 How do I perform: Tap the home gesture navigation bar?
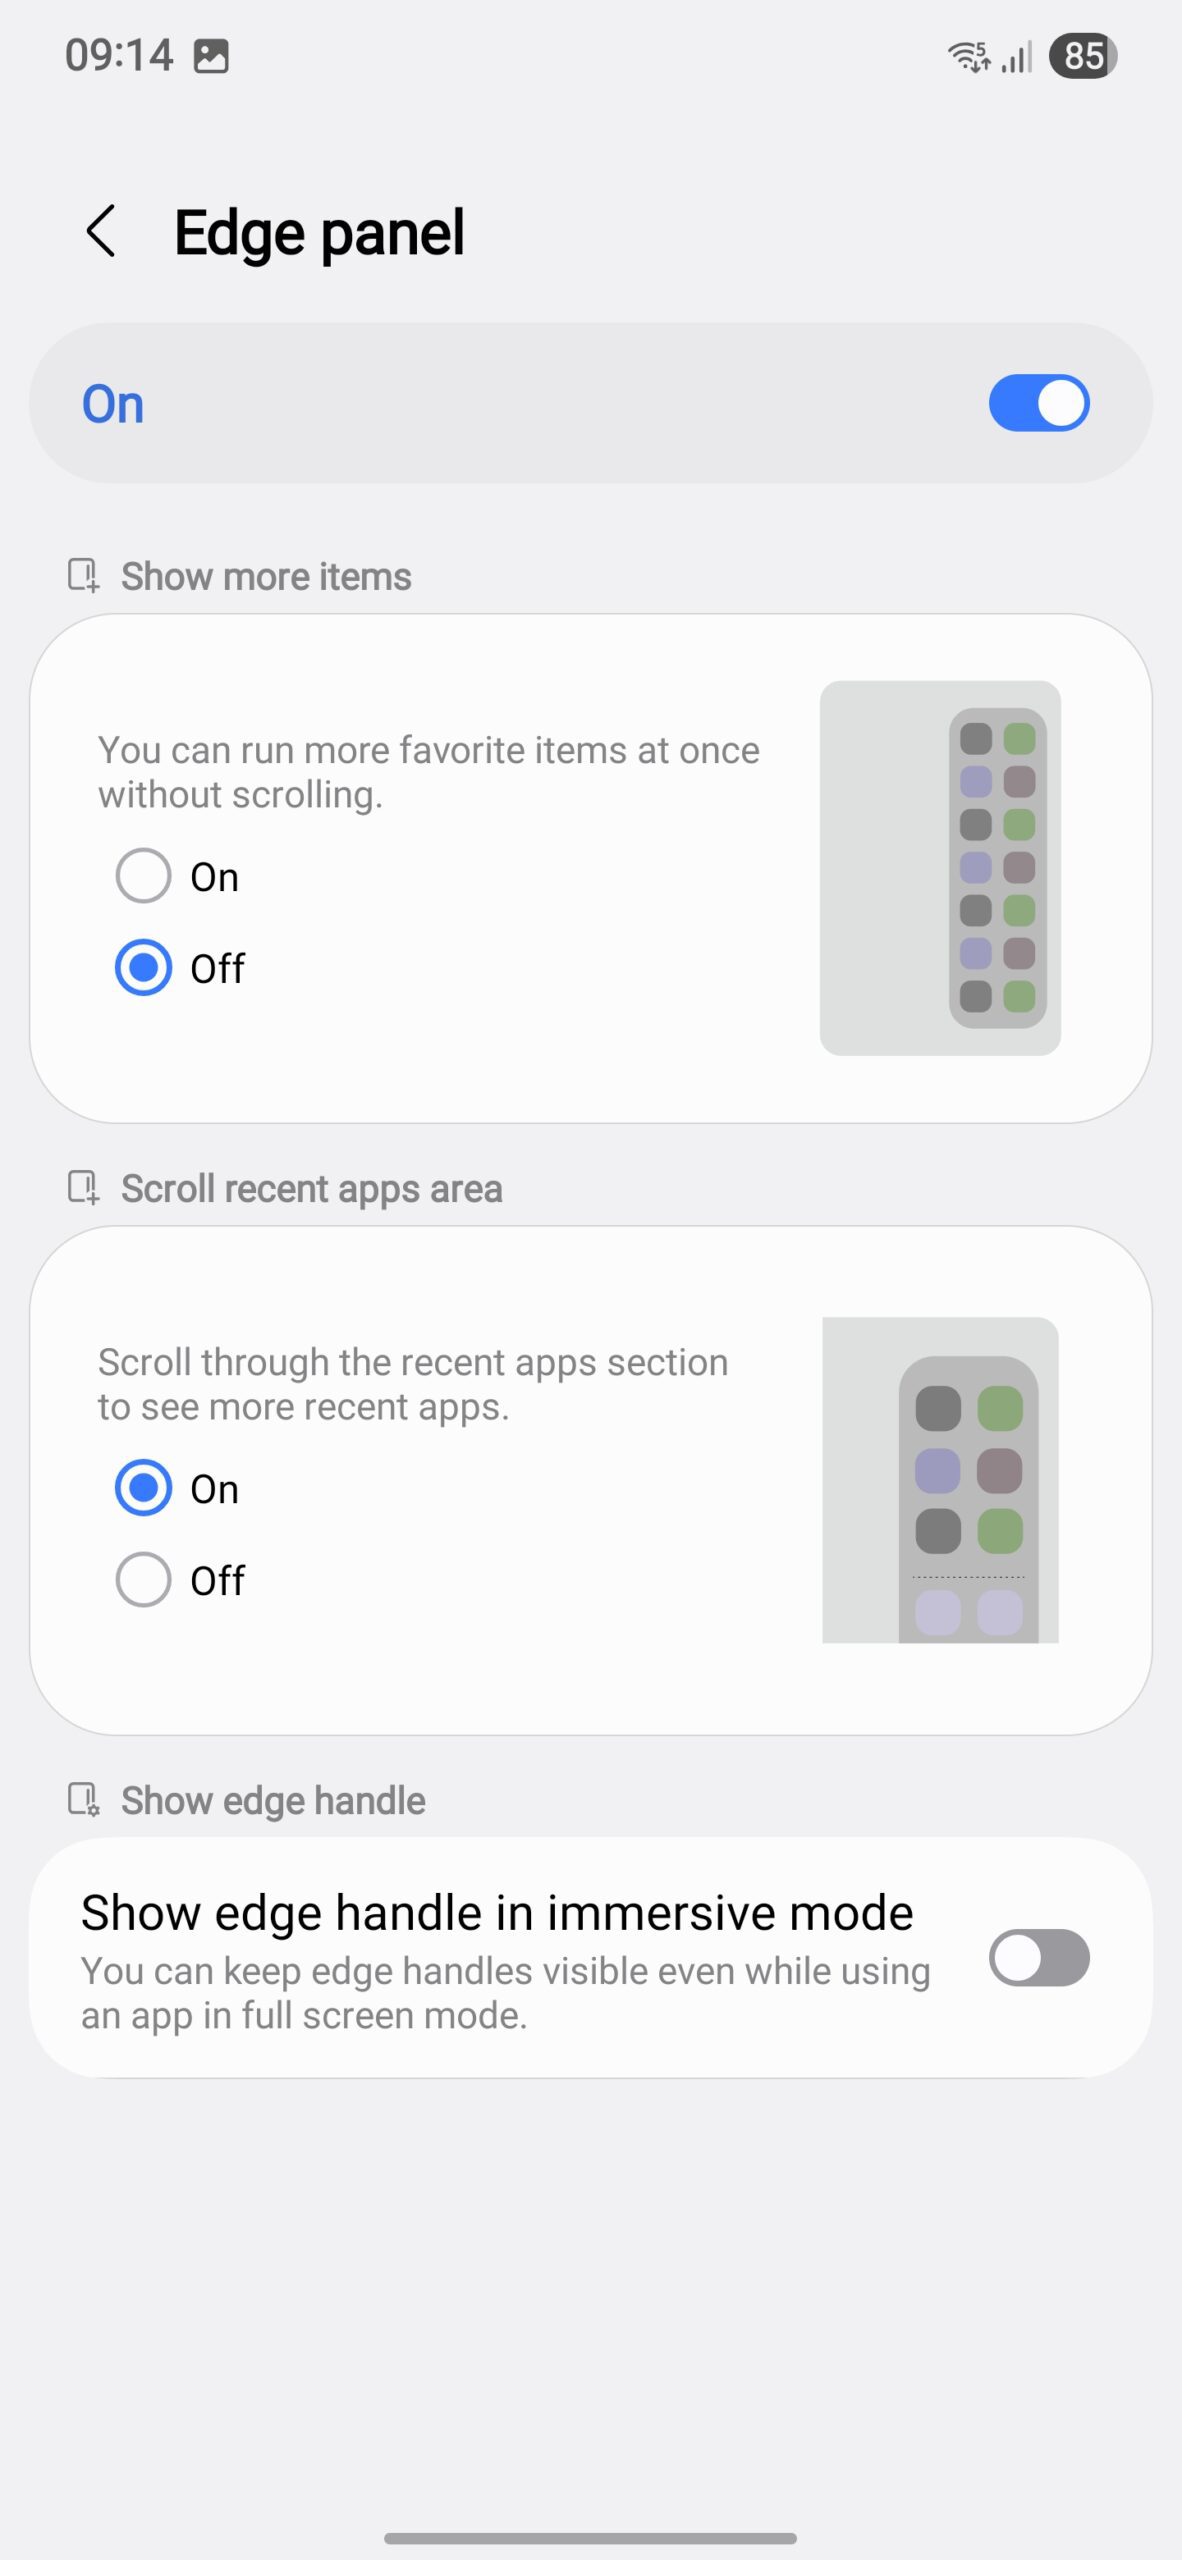(x=590, y=2537)
